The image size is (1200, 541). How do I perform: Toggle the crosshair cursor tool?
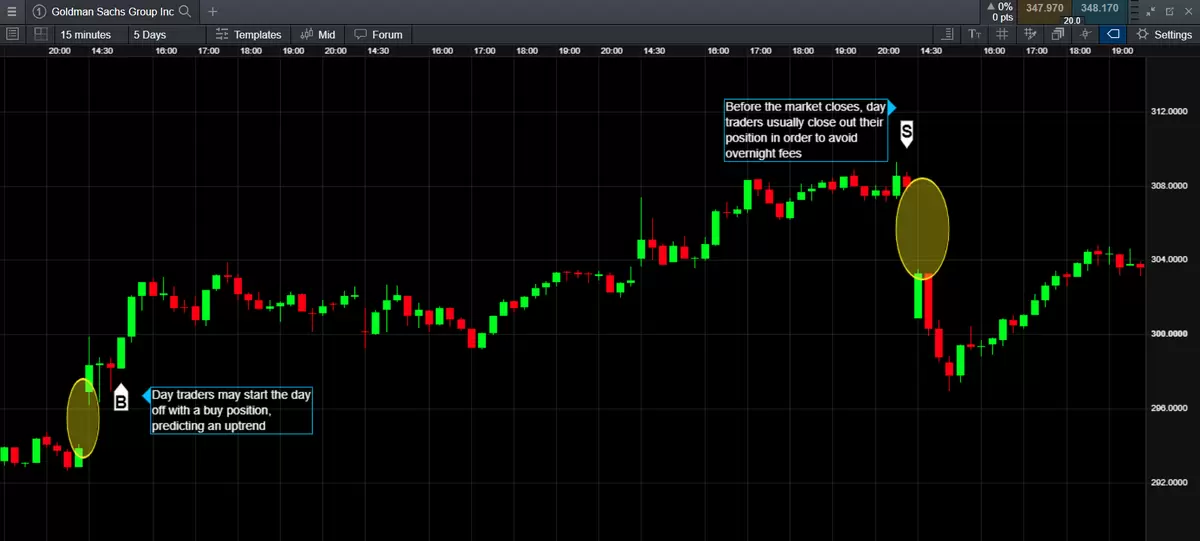(x=1084, y=34)
